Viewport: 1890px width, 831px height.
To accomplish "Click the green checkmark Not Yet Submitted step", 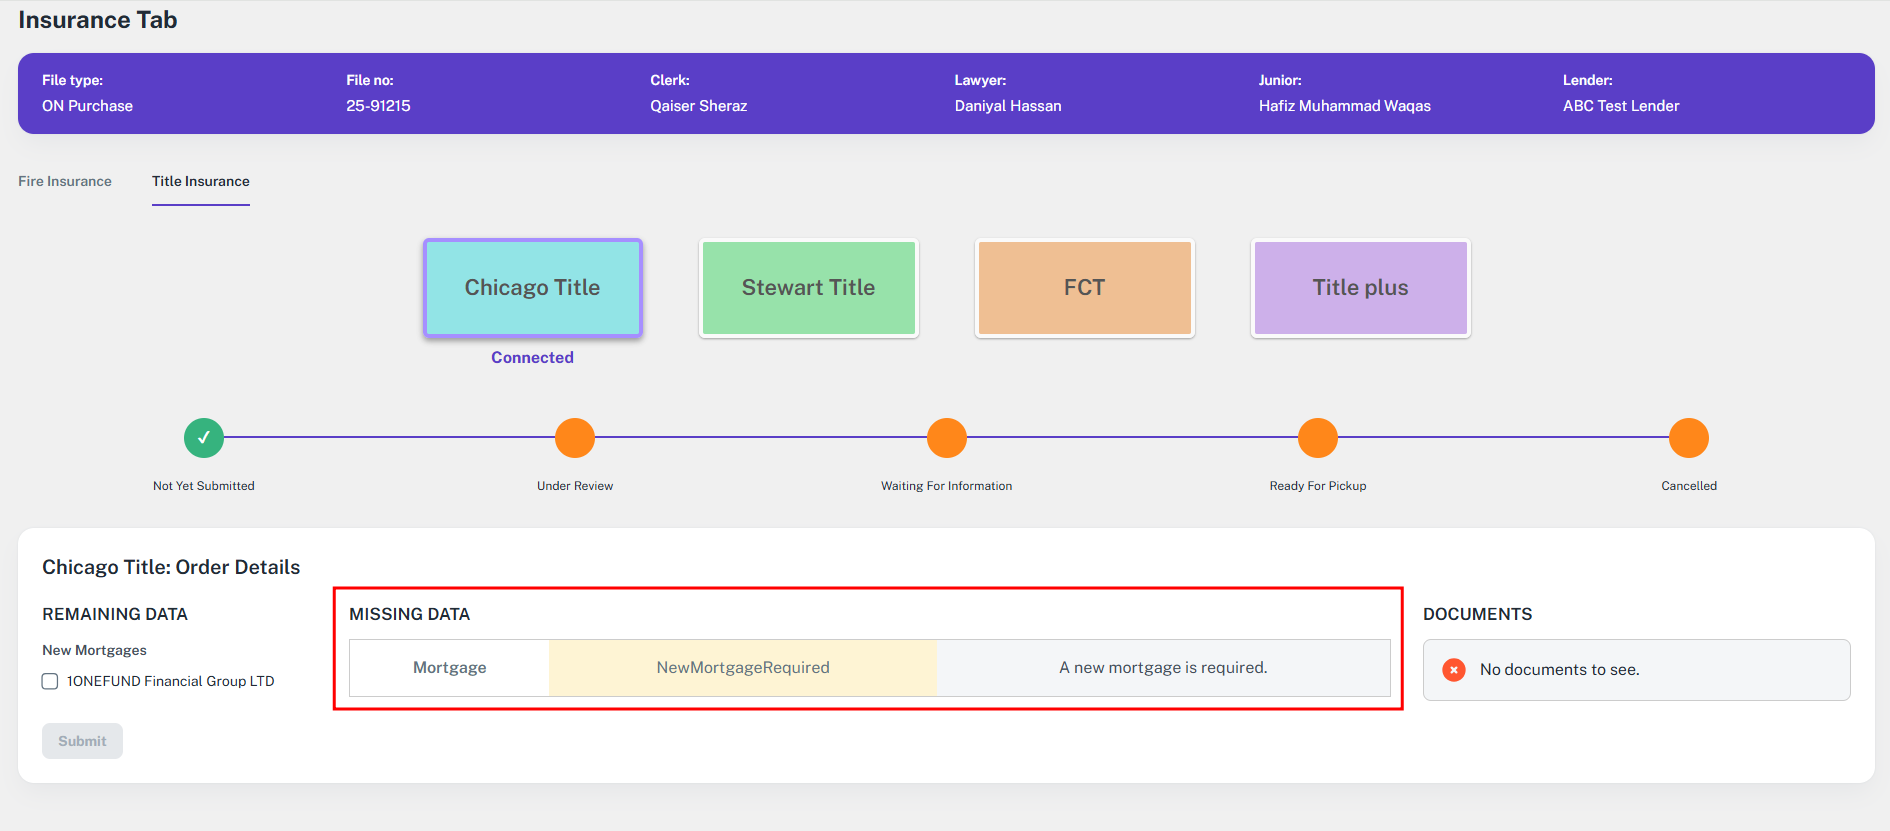I will 204,438.
